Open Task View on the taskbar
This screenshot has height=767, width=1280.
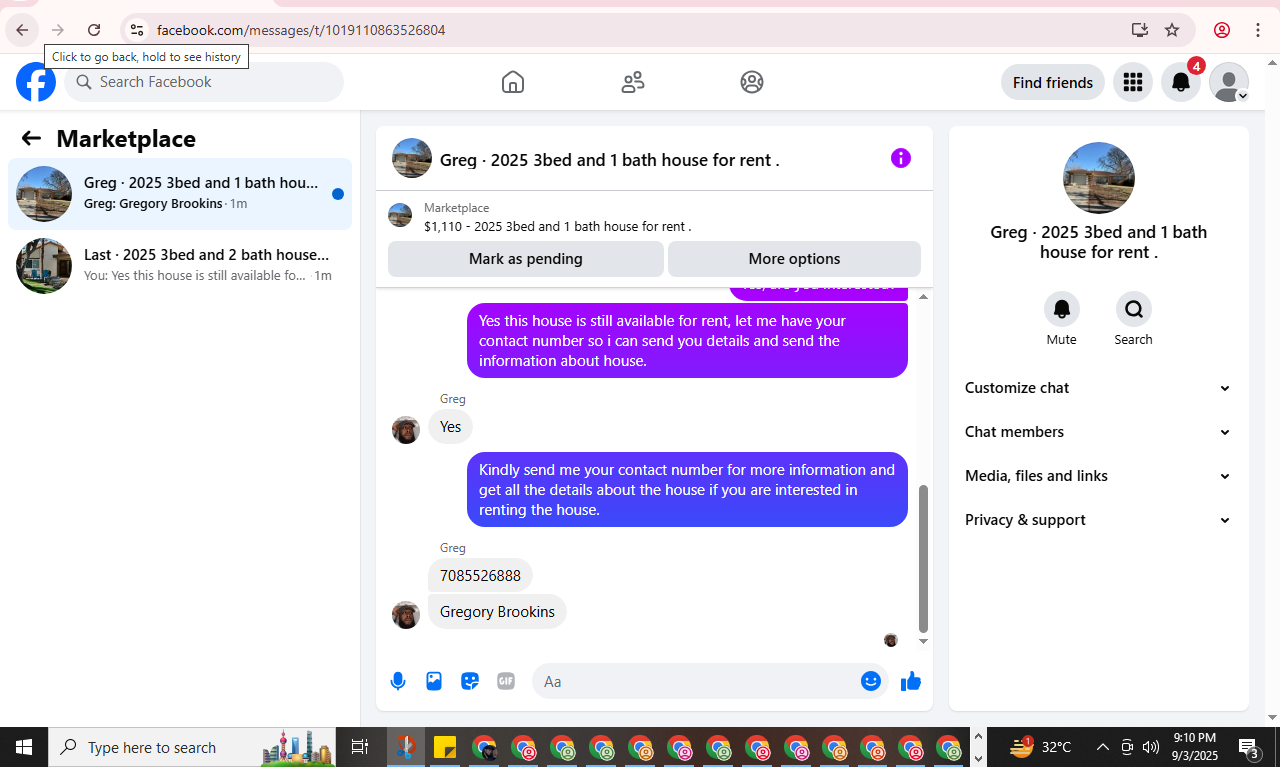(x=360, y=747)
